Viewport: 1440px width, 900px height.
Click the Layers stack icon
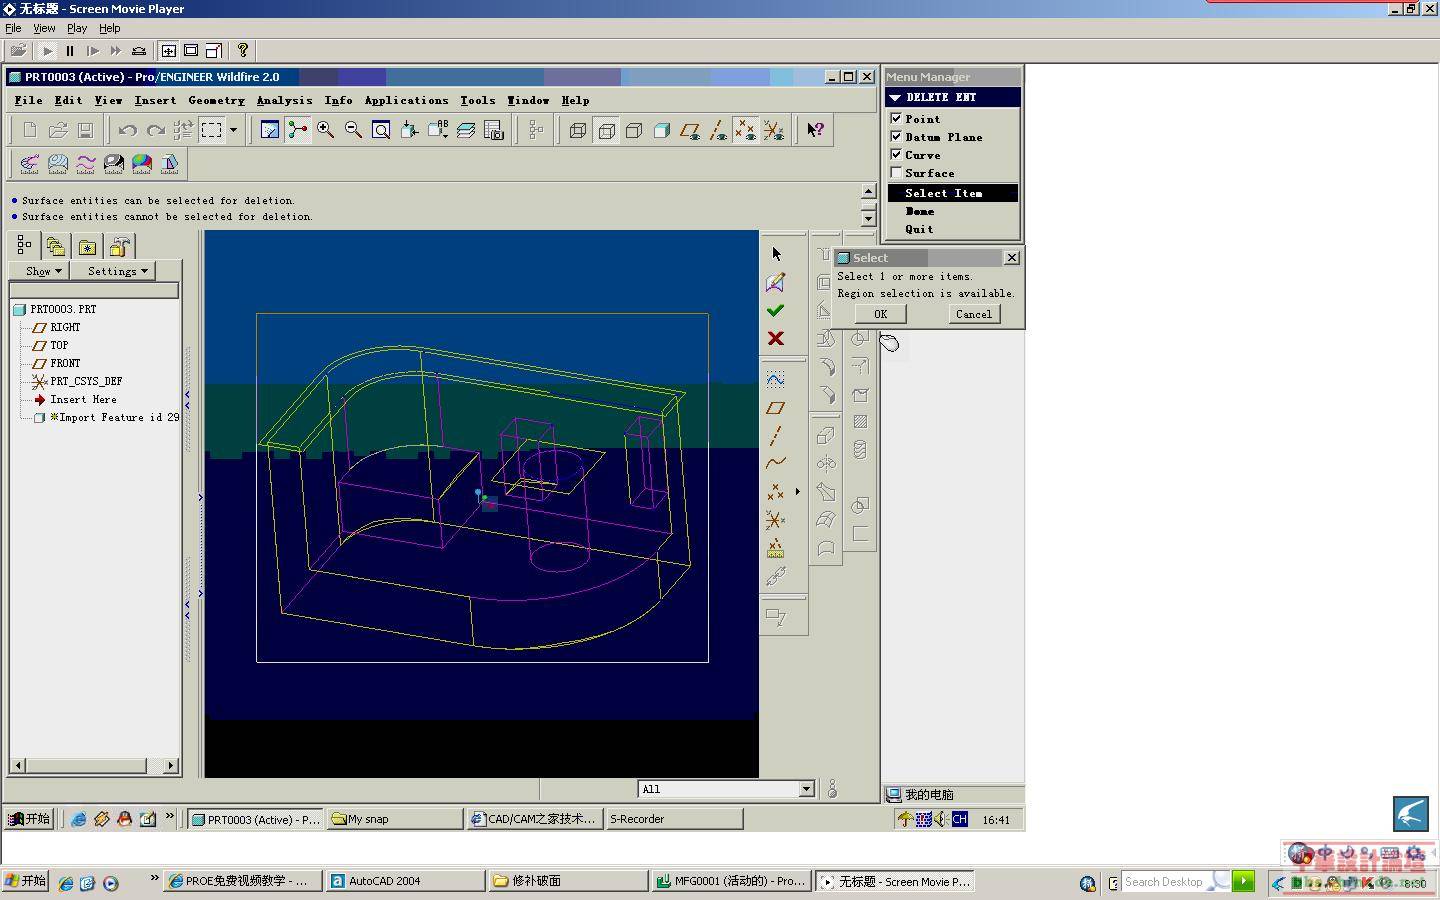pos(466,130)
